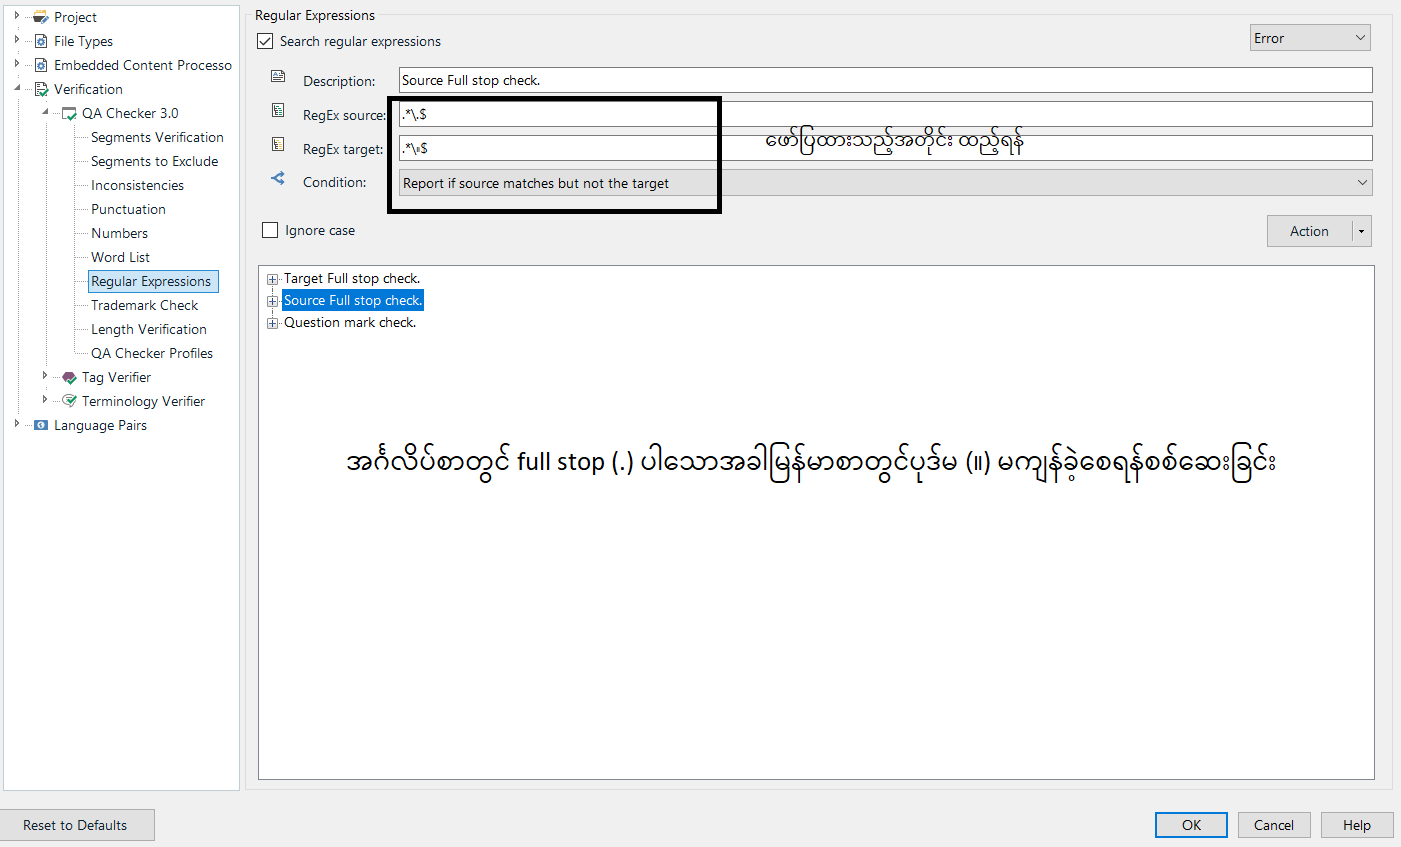This screenshot has height=847, width=1401.
Task: Click the Tag Verifier icon
Action: (x=69, y=377)
